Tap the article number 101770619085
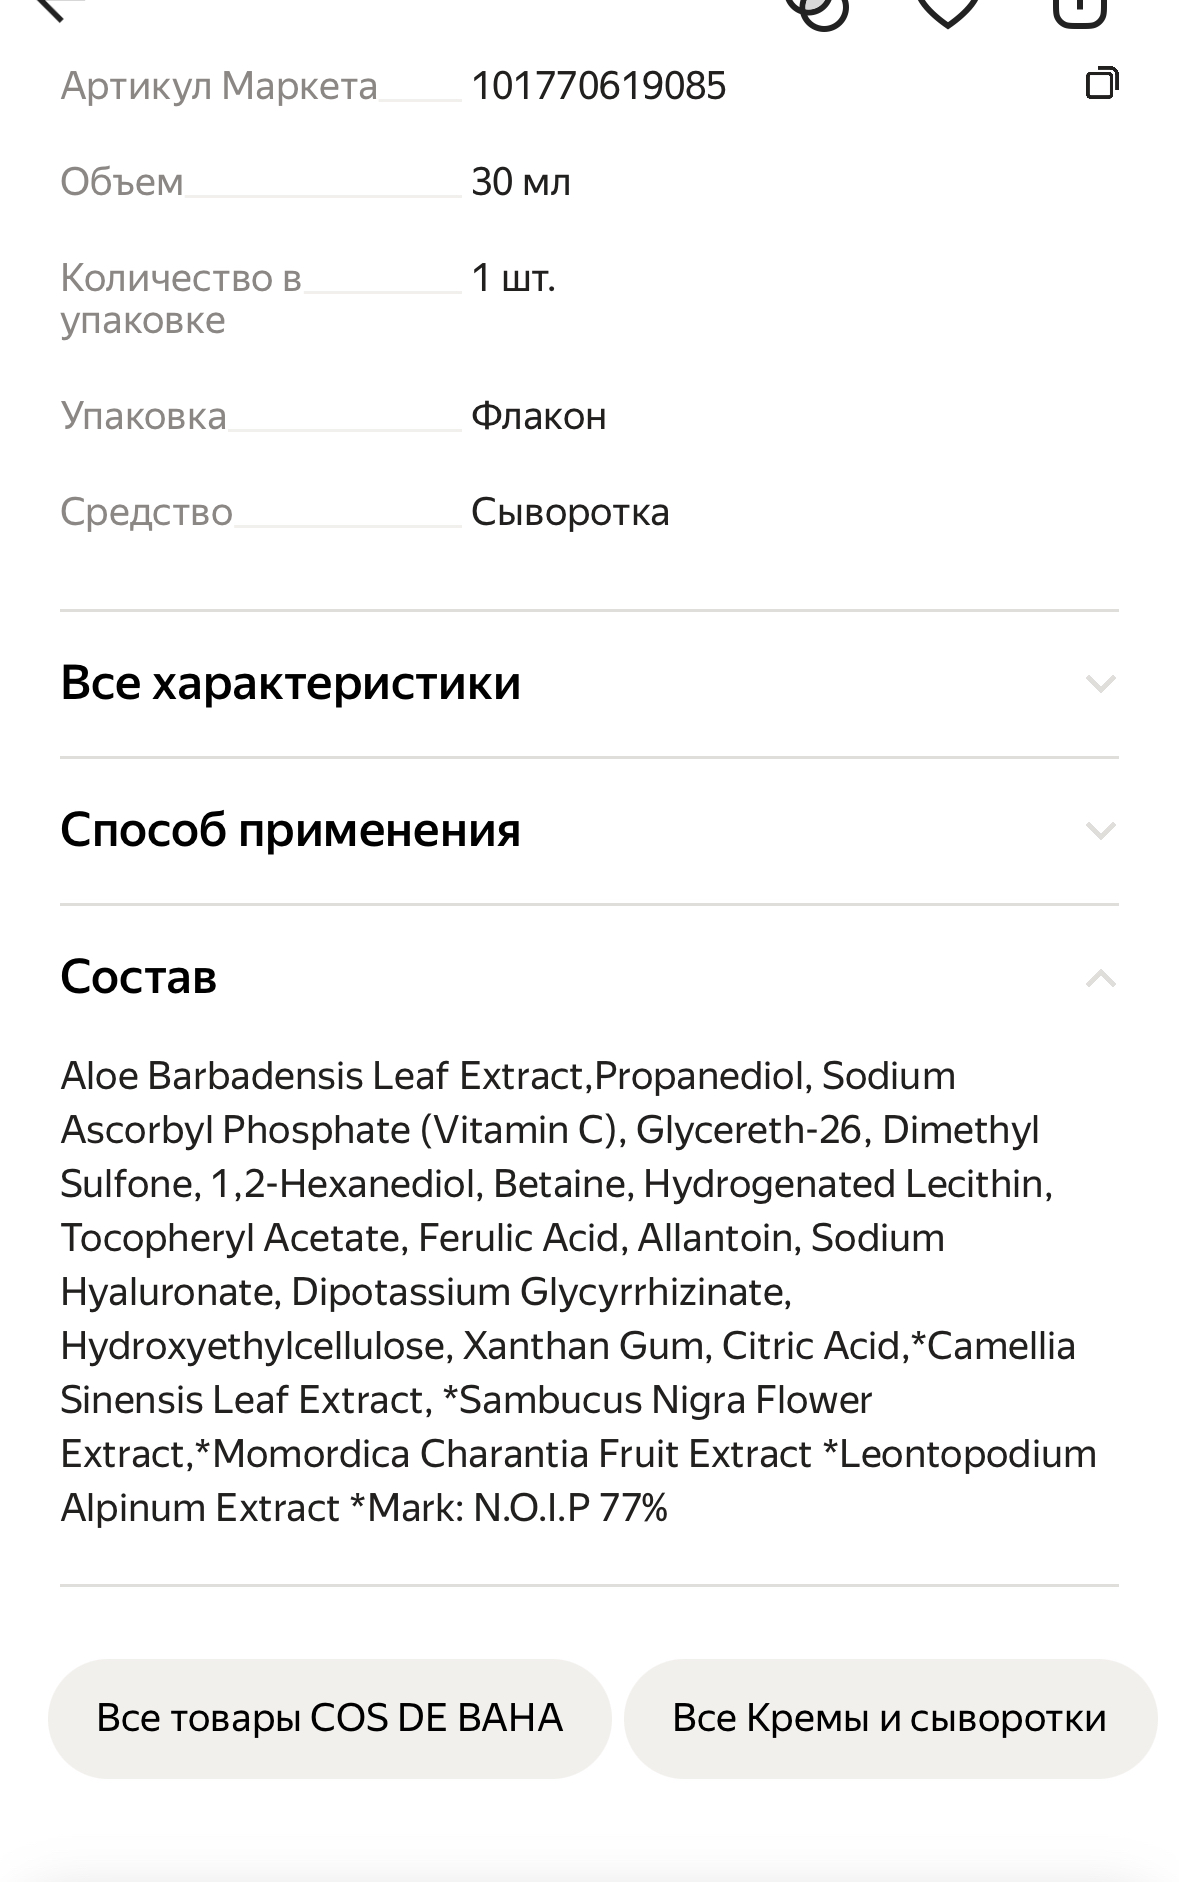This screenshot has height=1882, width=1179. tap(598, 86)
